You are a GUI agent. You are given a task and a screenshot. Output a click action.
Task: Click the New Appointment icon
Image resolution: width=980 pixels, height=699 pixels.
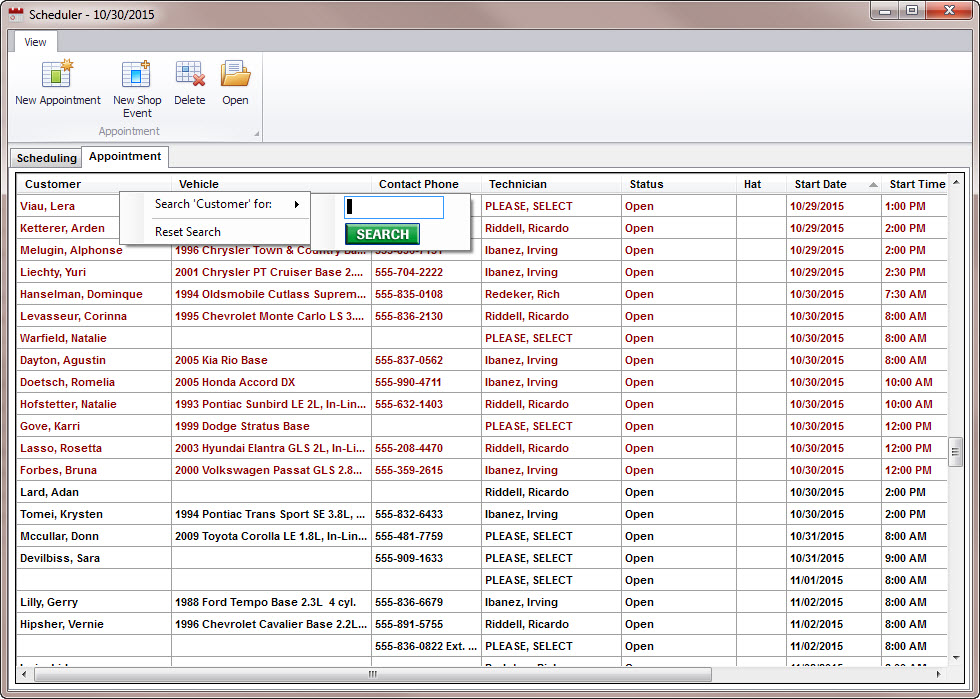coord(58,74)
